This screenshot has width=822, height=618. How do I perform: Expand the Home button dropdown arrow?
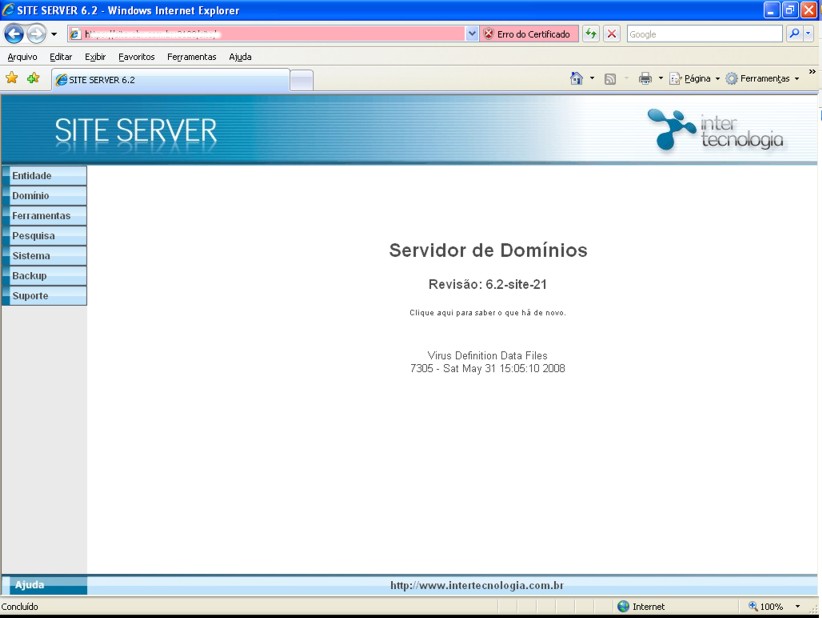(x=592, y=79)
